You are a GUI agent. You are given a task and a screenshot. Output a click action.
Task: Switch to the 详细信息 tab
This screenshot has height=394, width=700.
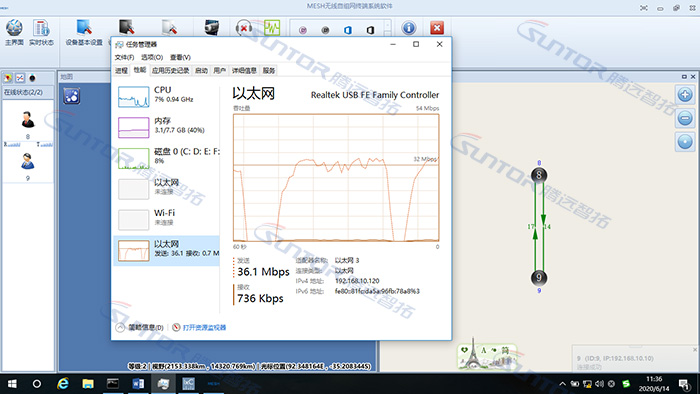pyautogui.click(x=244, y=71)
